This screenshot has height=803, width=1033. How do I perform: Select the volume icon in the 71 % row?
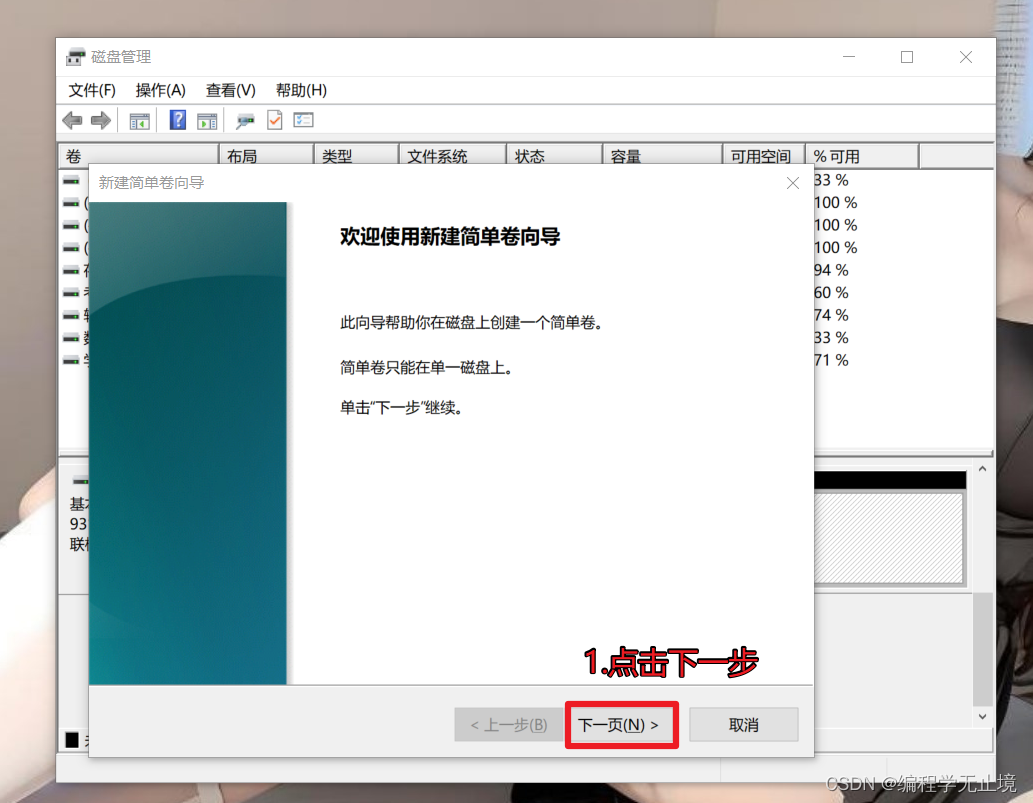[x=71, y=360]
